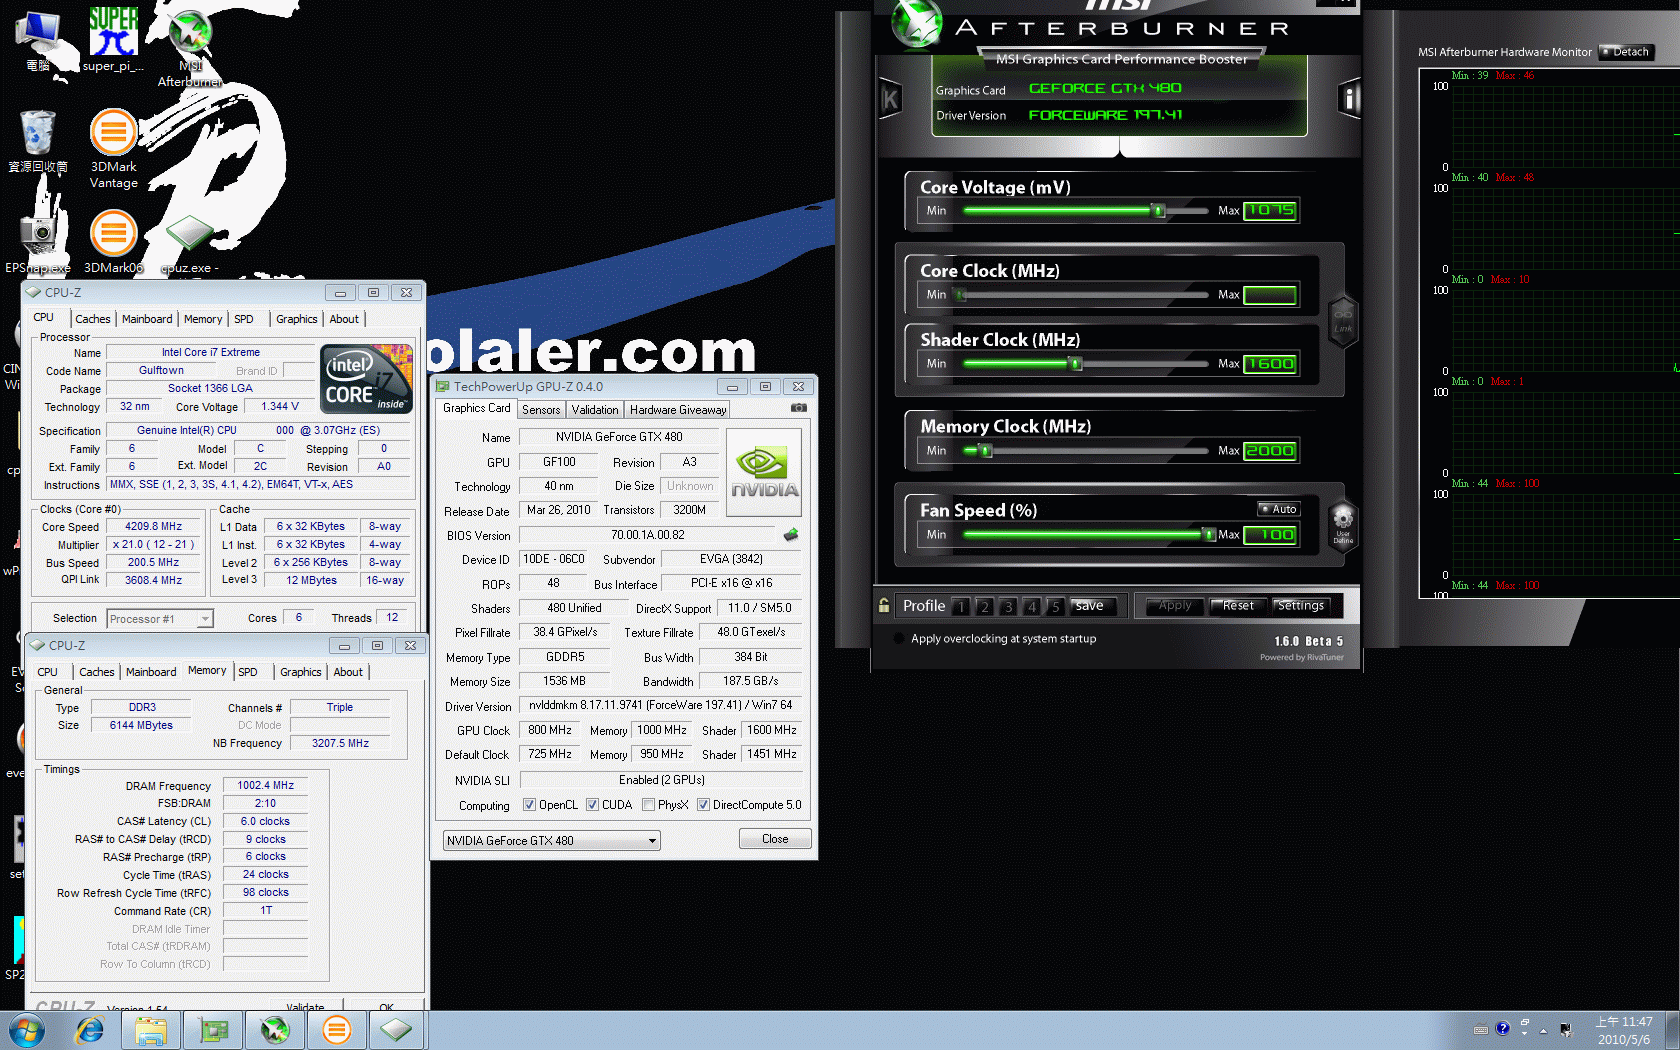Image resolution: width=1680 pixels, height=1050 pixels.
Task: Open EPSnap.exe desktop icon
Action: point(38,241)
